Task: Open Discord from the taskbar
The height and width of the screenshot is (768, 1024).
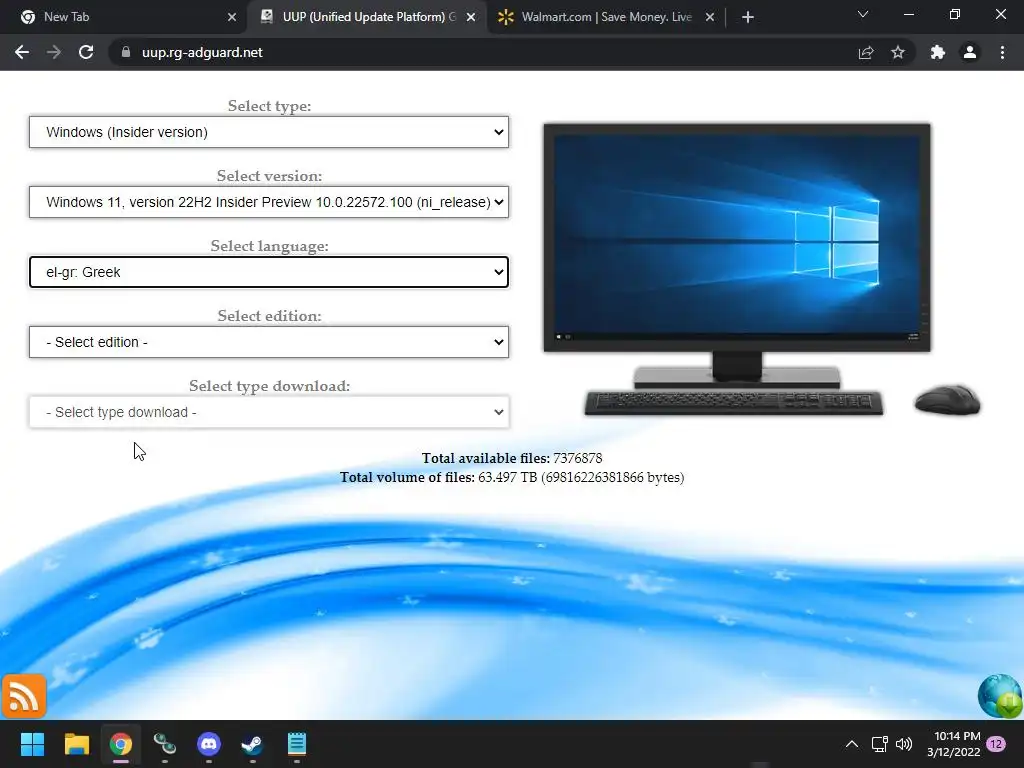Action: (x=209, y=744)
